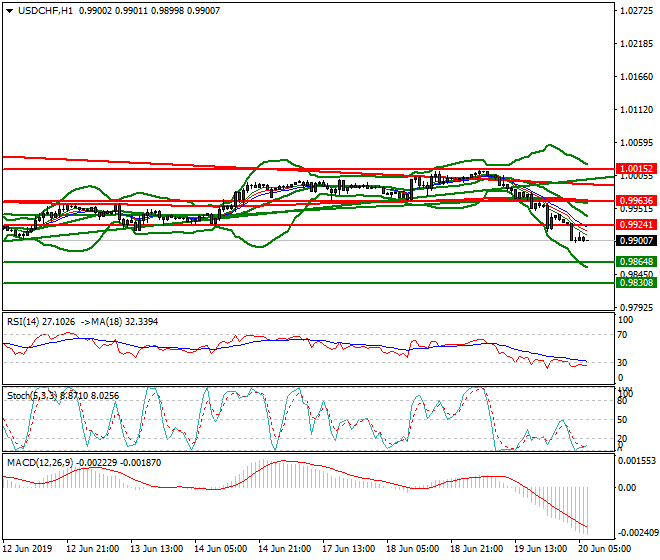This screenshot has width=660, height=560.
Task: Click the green 0.98308 support level label
Action: tap(636, 283)
